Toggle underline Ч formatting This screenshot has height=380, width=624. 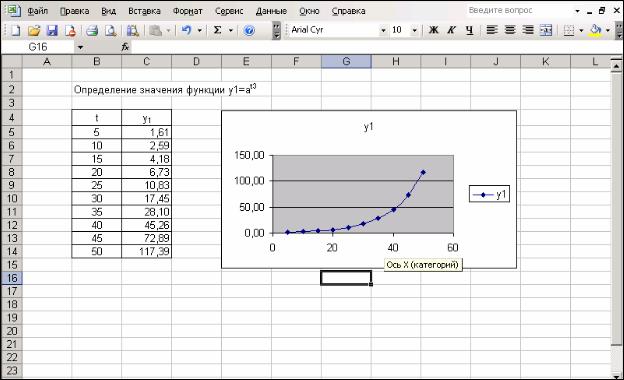coord(470,30)
